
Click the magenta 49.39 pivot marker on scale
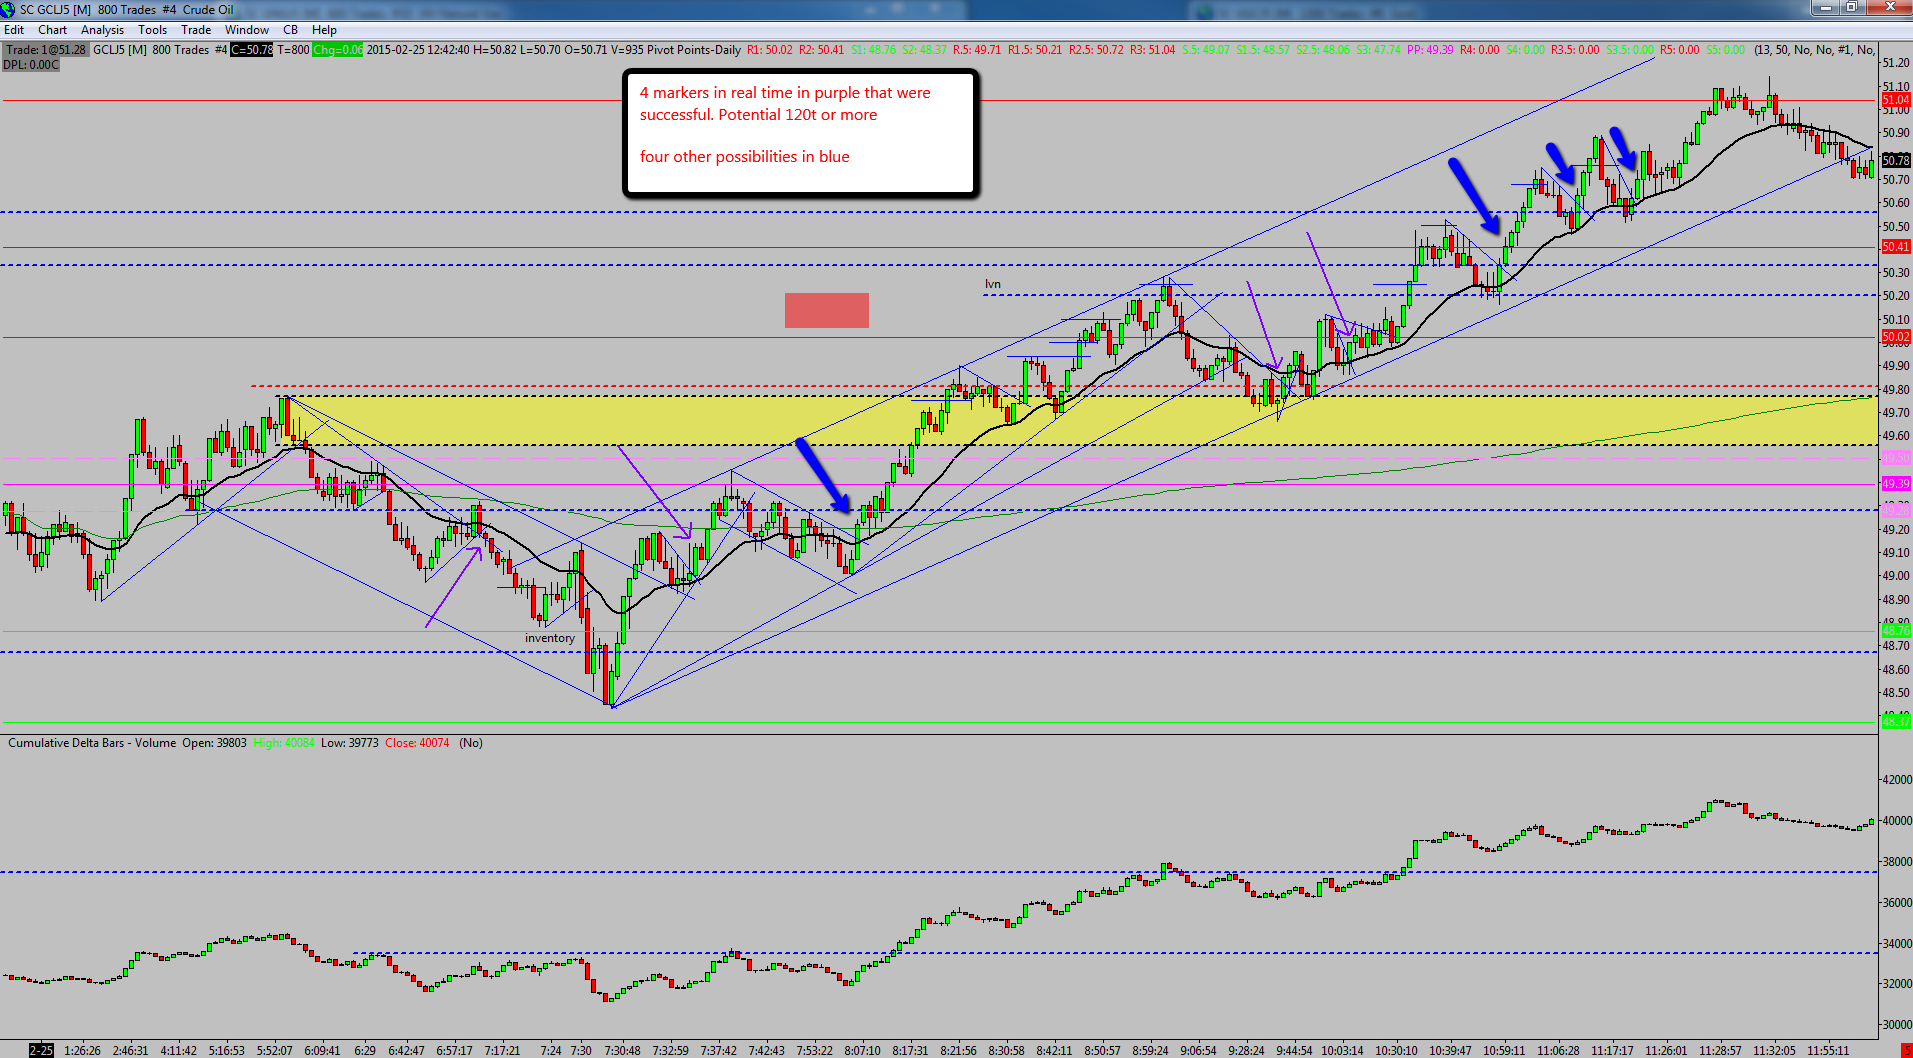1896,484
